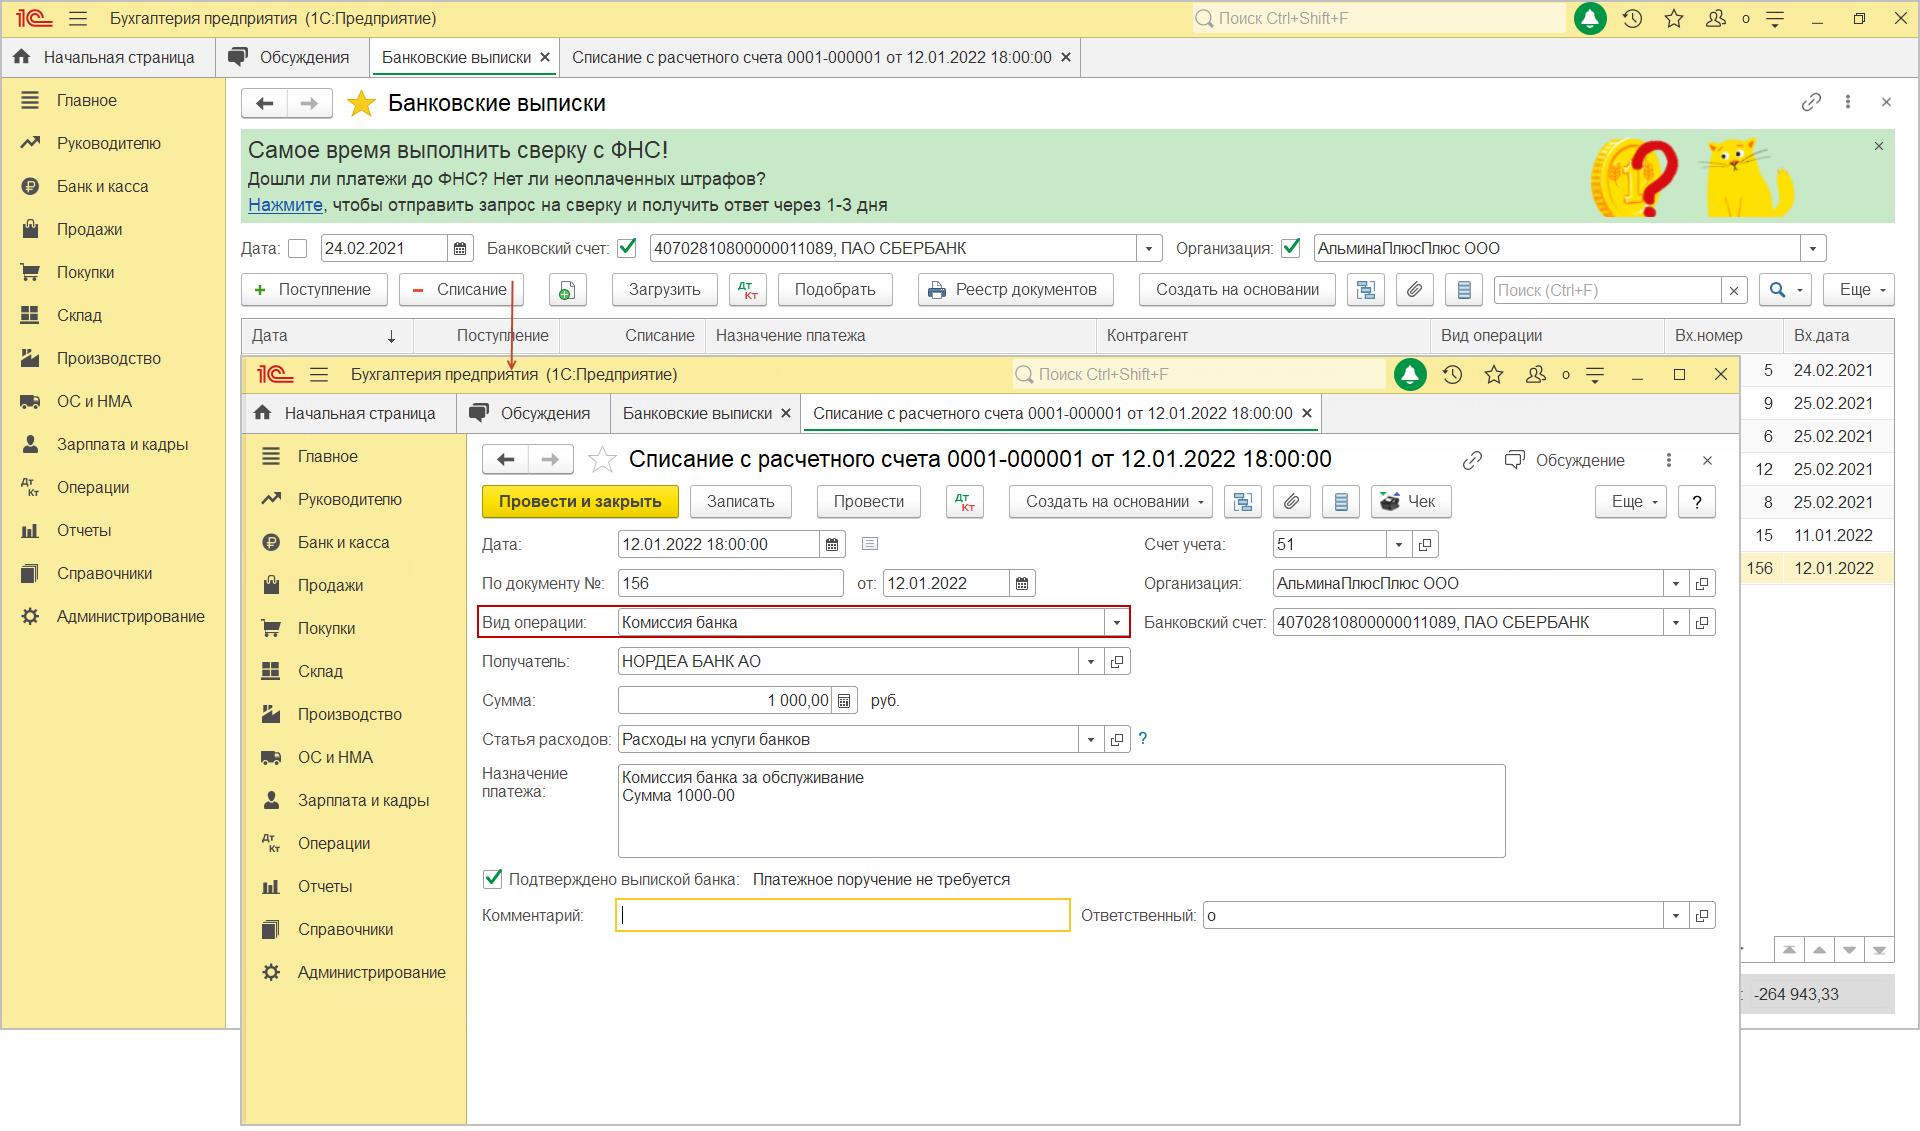The height and width of the screenshot is (1131, 1920).
Task: Open history clock icon in top bar
Action: click(1632, 19)
